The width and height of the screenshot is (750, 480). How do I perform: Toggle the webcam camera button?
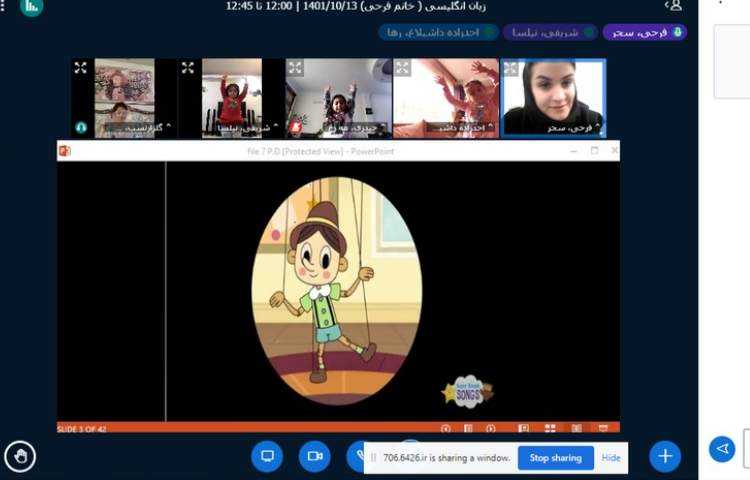click(315, 456)
